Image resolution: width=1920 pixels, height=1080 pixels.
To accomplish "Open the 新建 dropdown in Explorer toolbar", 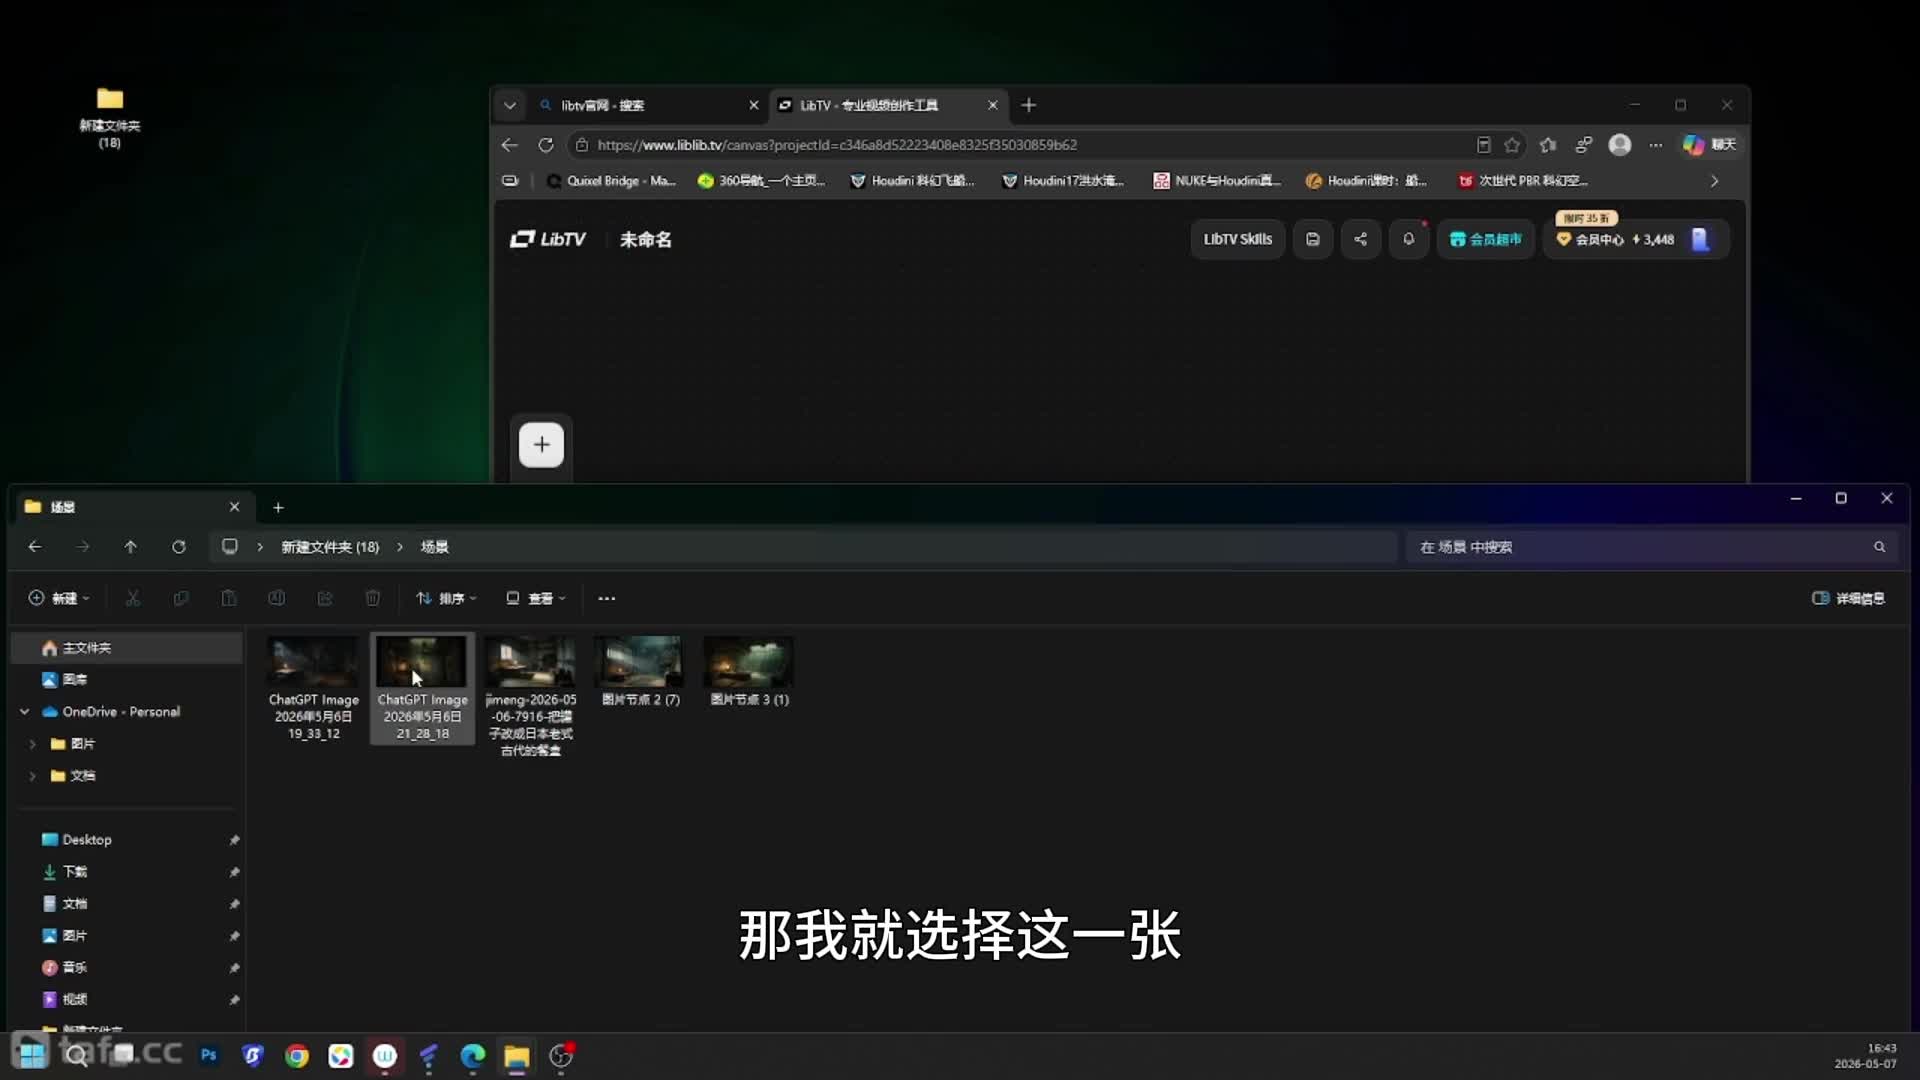I will pyautogui.click(x=58, y=598).
